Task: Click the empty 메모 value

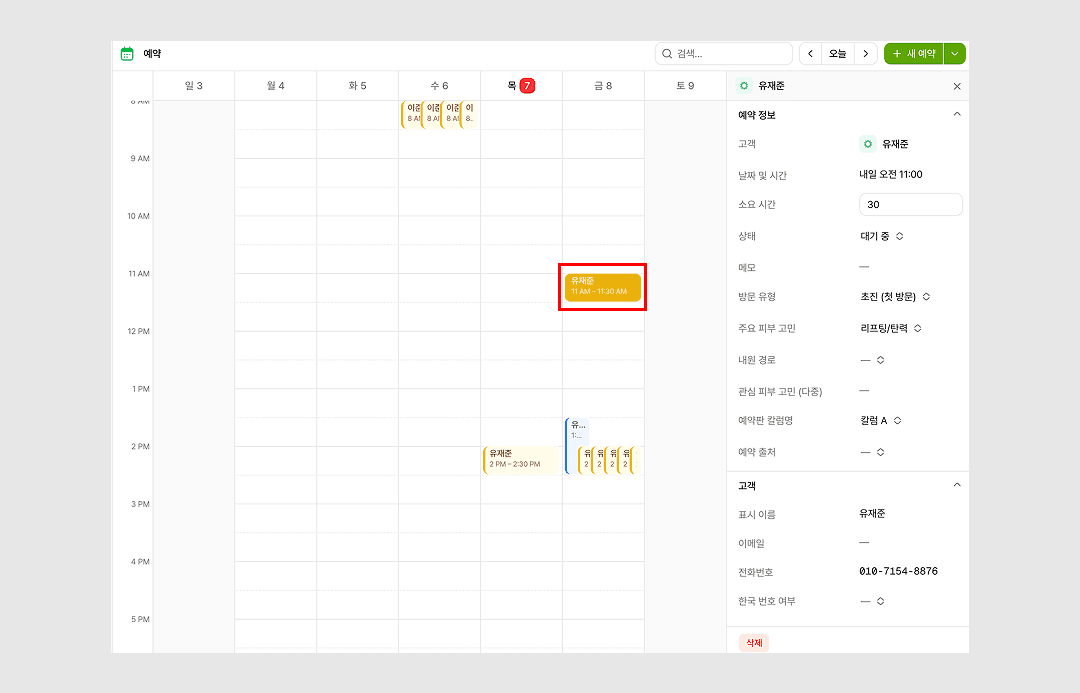Action: coord(864,267)
